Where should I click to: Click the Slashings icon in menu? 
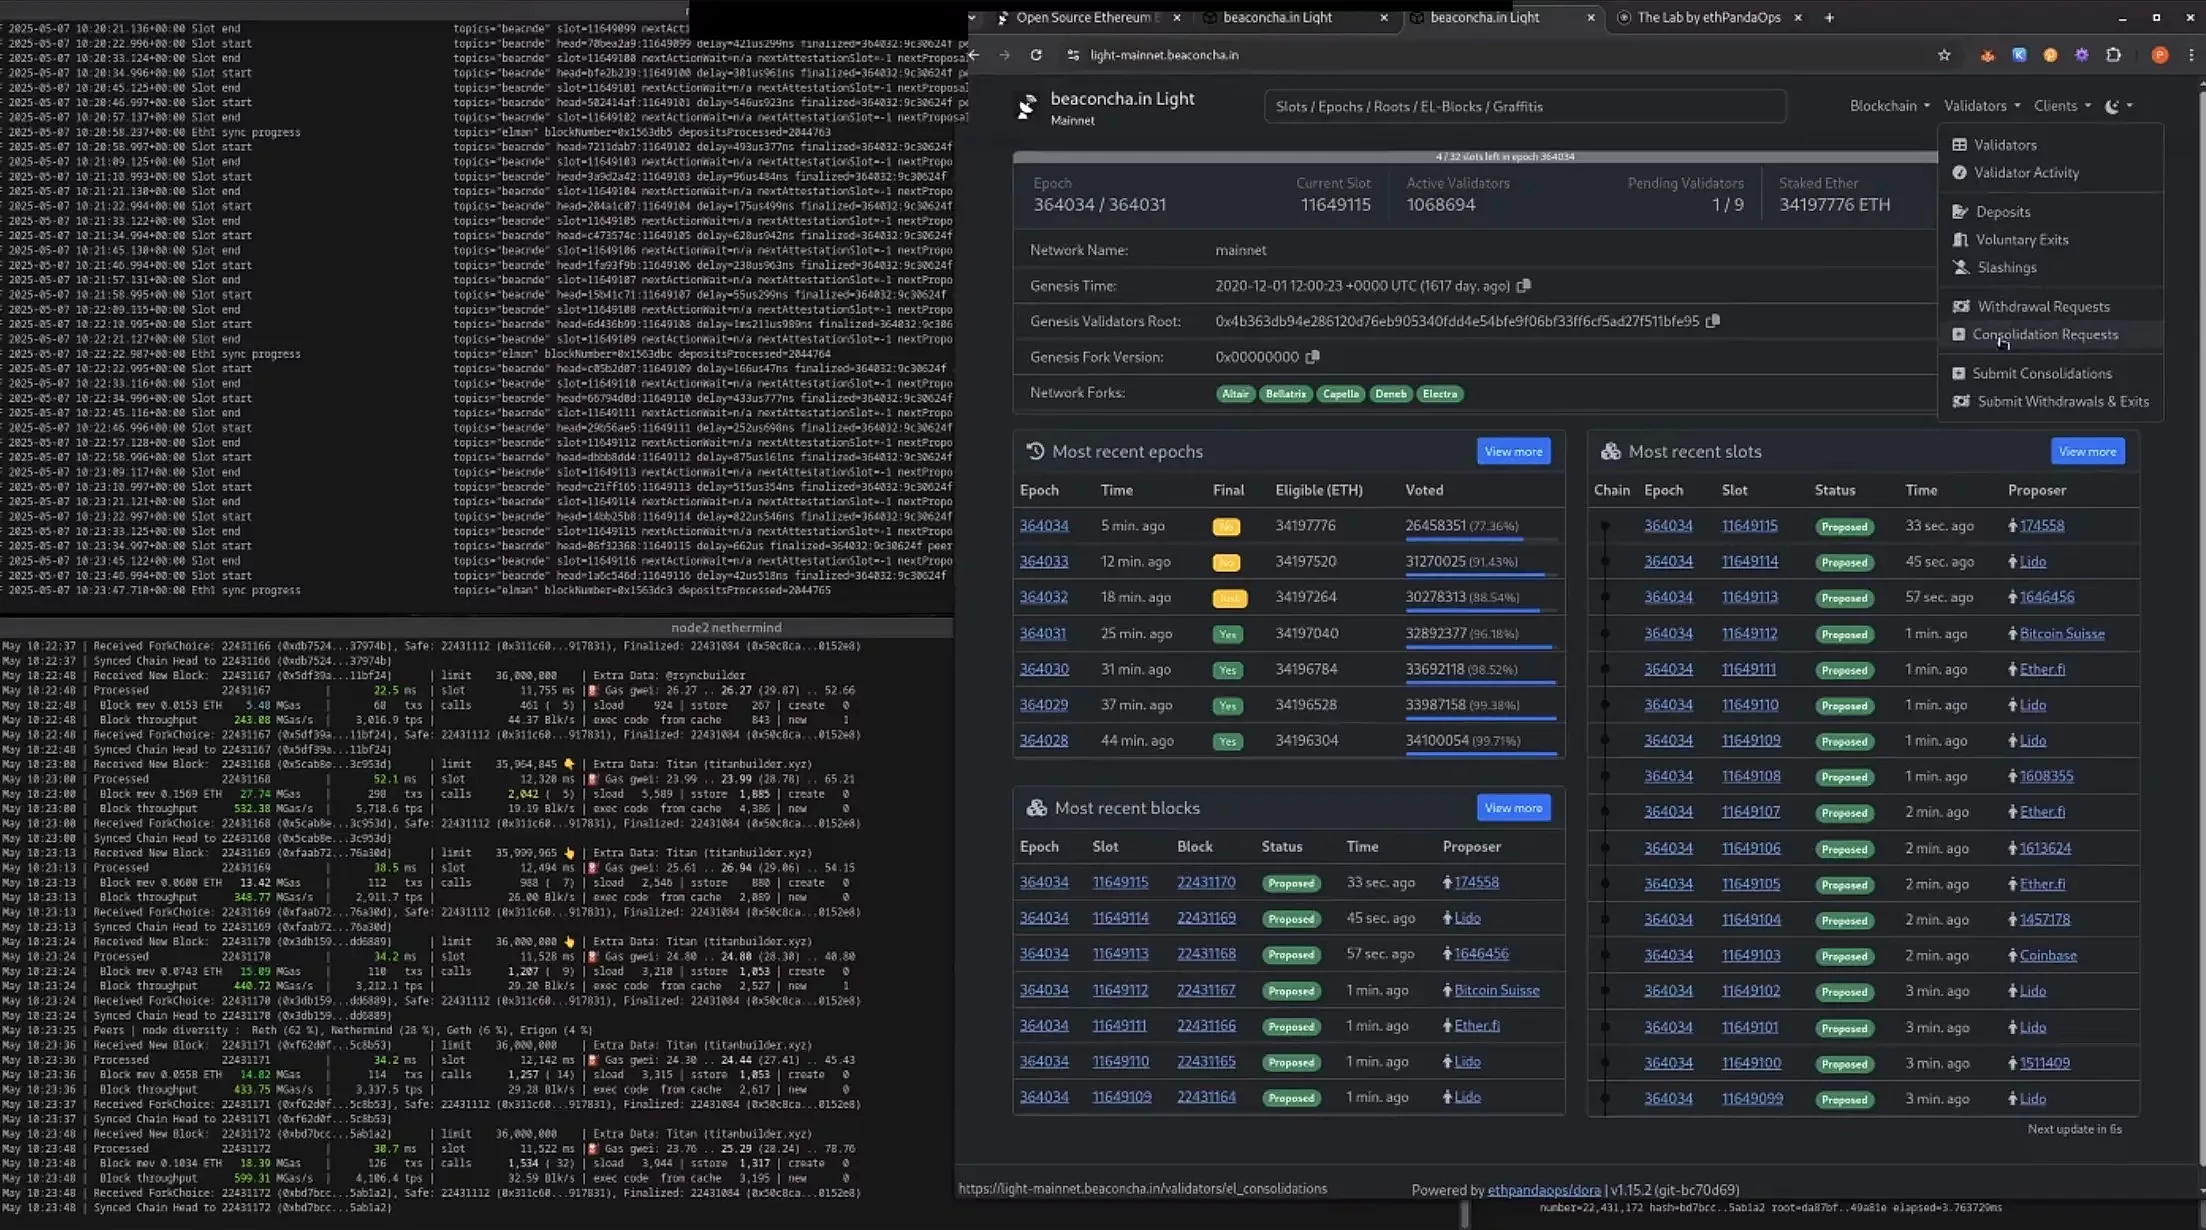coord(1961,267)
